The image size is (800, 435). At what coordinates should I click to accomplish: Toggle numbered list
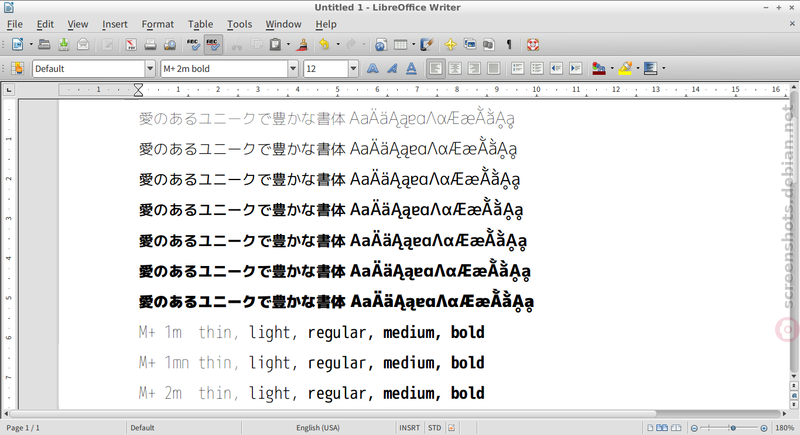tap(517, 68)
